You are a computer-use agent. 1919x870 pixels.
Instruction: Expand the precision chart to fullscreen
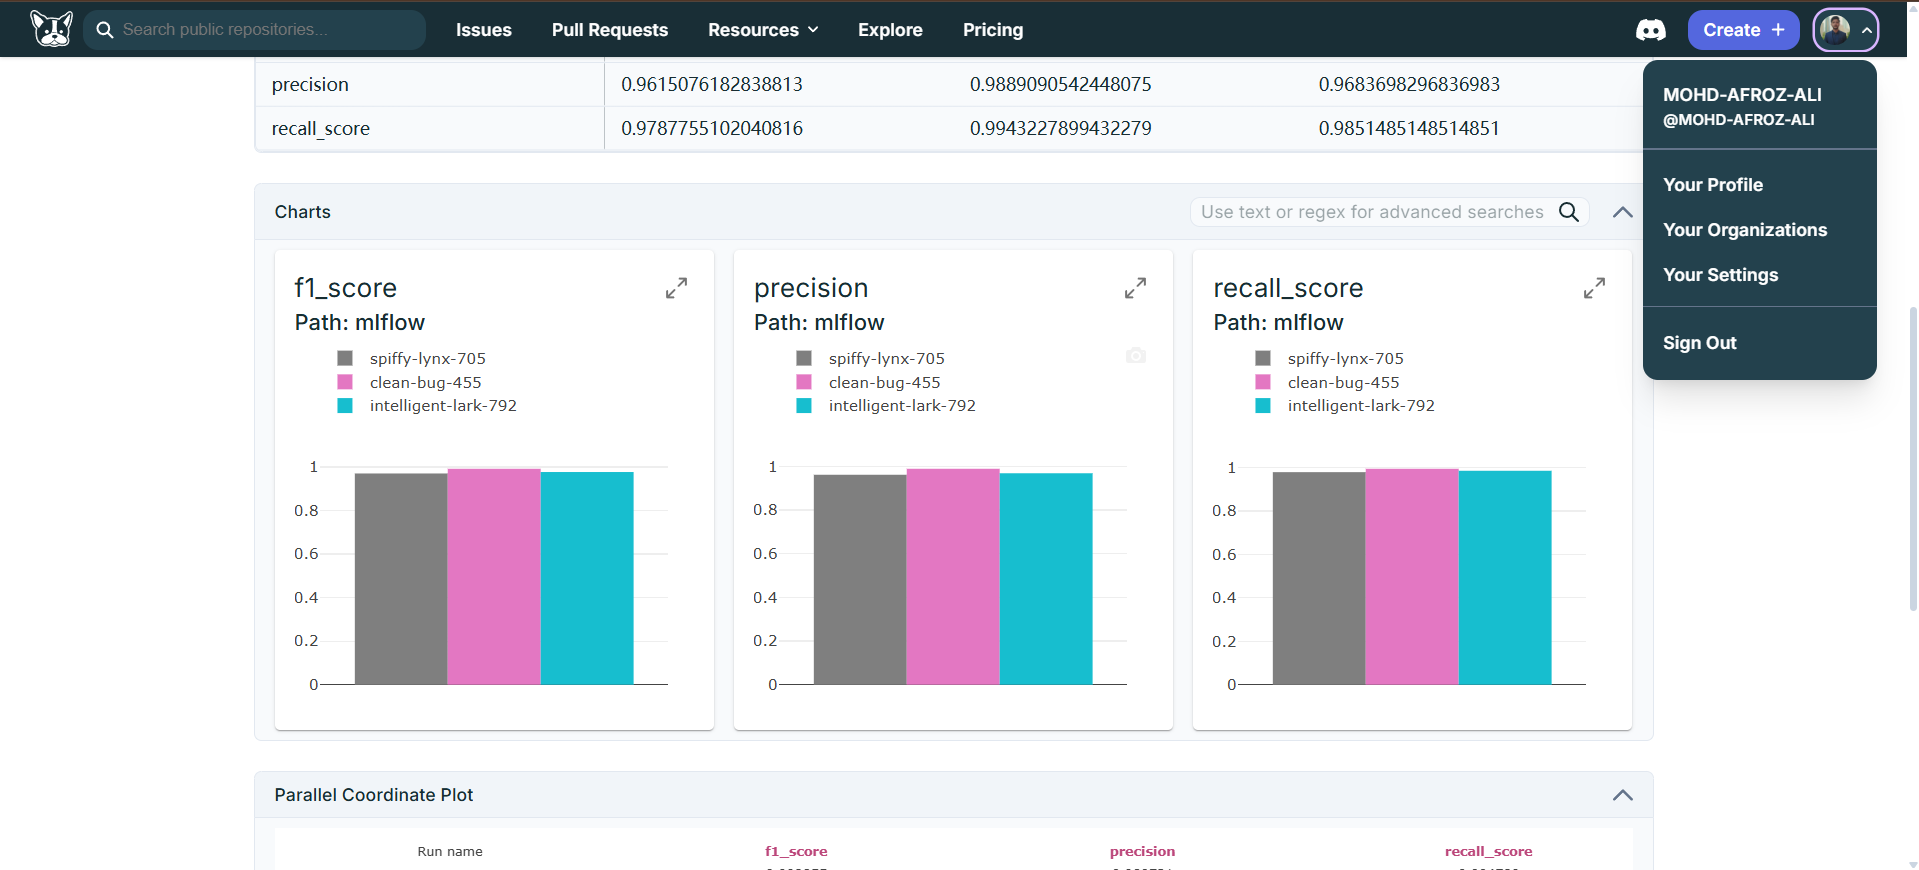tap(1135, 288)
